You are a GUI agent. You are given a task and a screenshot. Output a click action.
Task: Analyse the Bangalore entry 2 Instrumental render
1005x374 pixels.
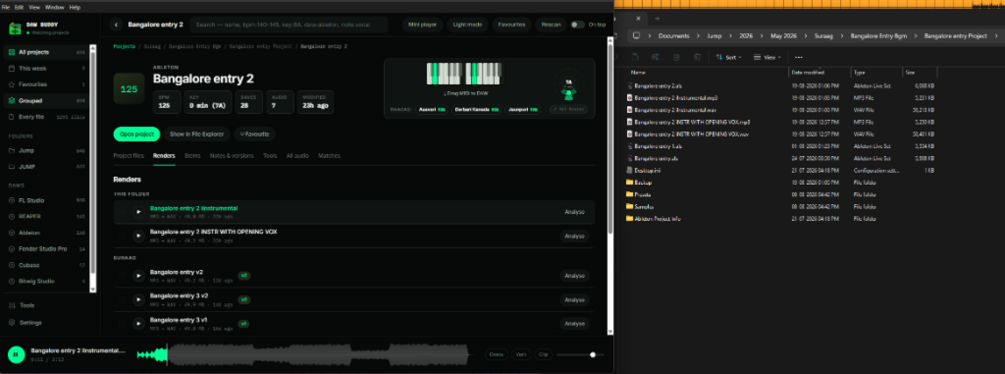click(574, 212)
